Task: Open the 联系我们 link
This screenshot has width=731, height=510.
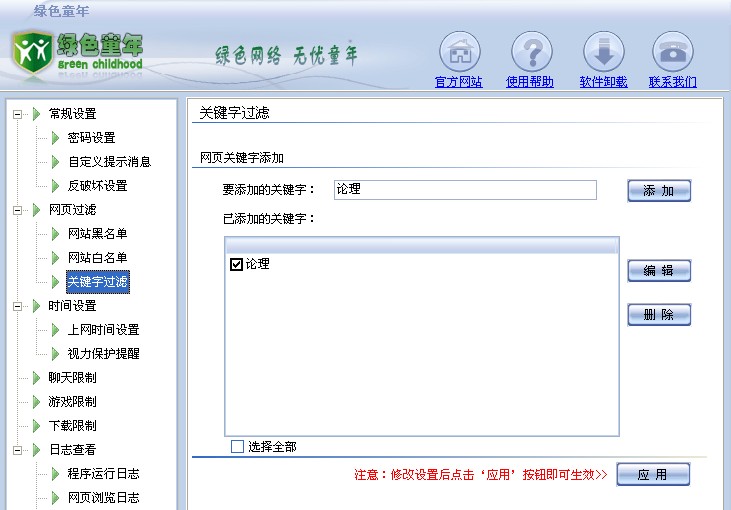Action: 673,82
